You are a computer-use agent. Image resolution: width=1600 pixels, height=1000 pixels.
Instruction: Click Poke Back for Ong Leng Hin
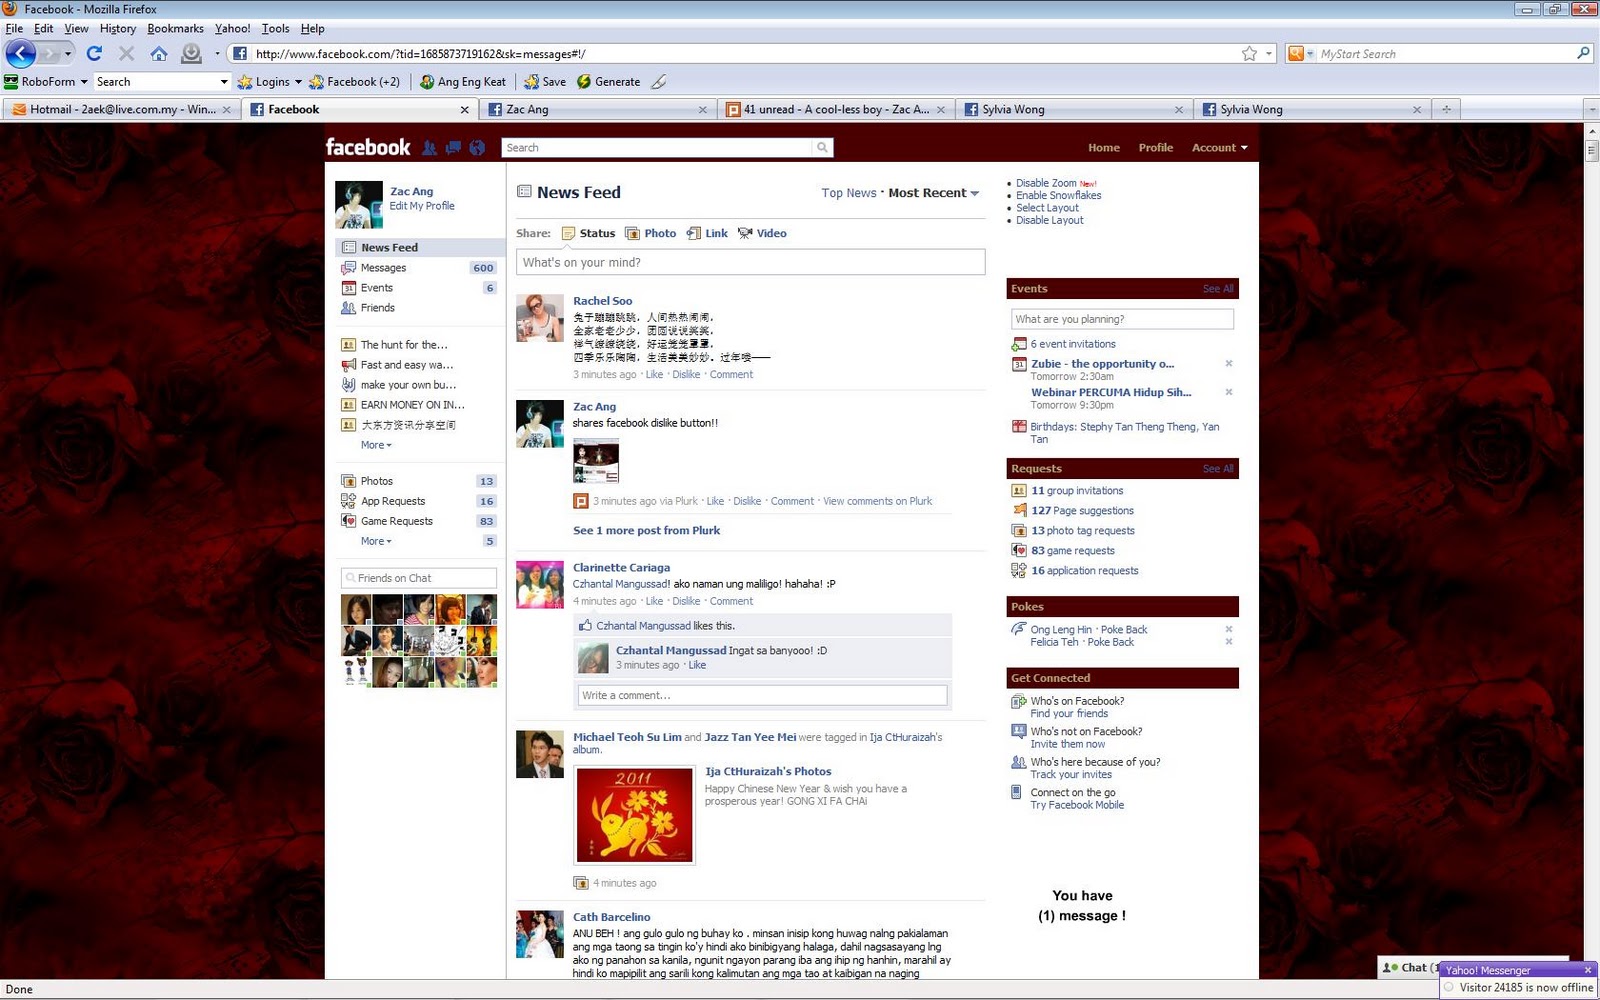point(1124,630)
